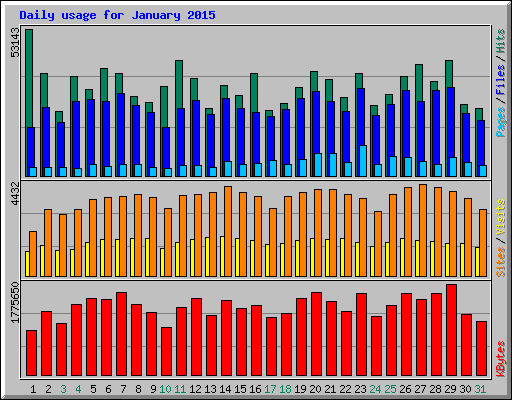
Task: Click day 14 axis label
Action: tap(225, 389)
